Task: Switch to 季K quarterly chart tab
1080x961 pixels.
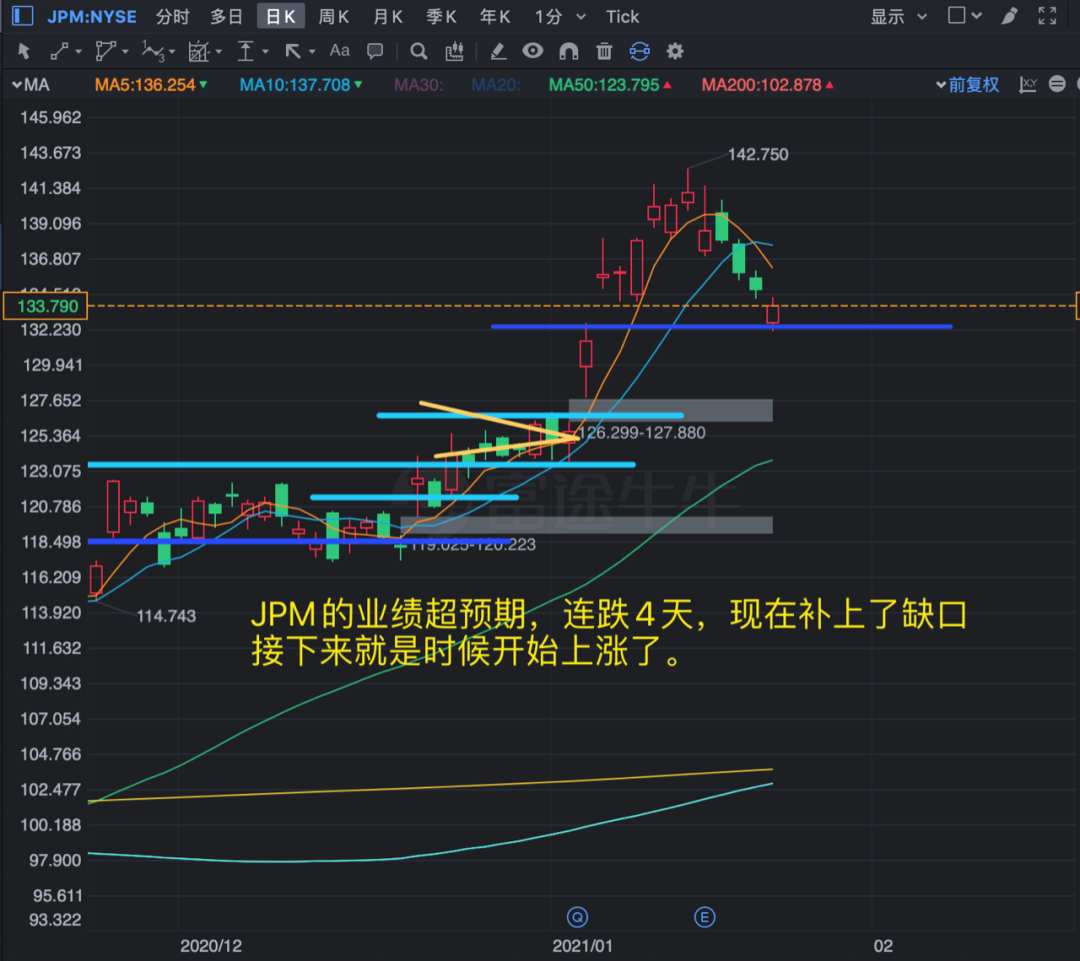Action: tap(442, 17)
